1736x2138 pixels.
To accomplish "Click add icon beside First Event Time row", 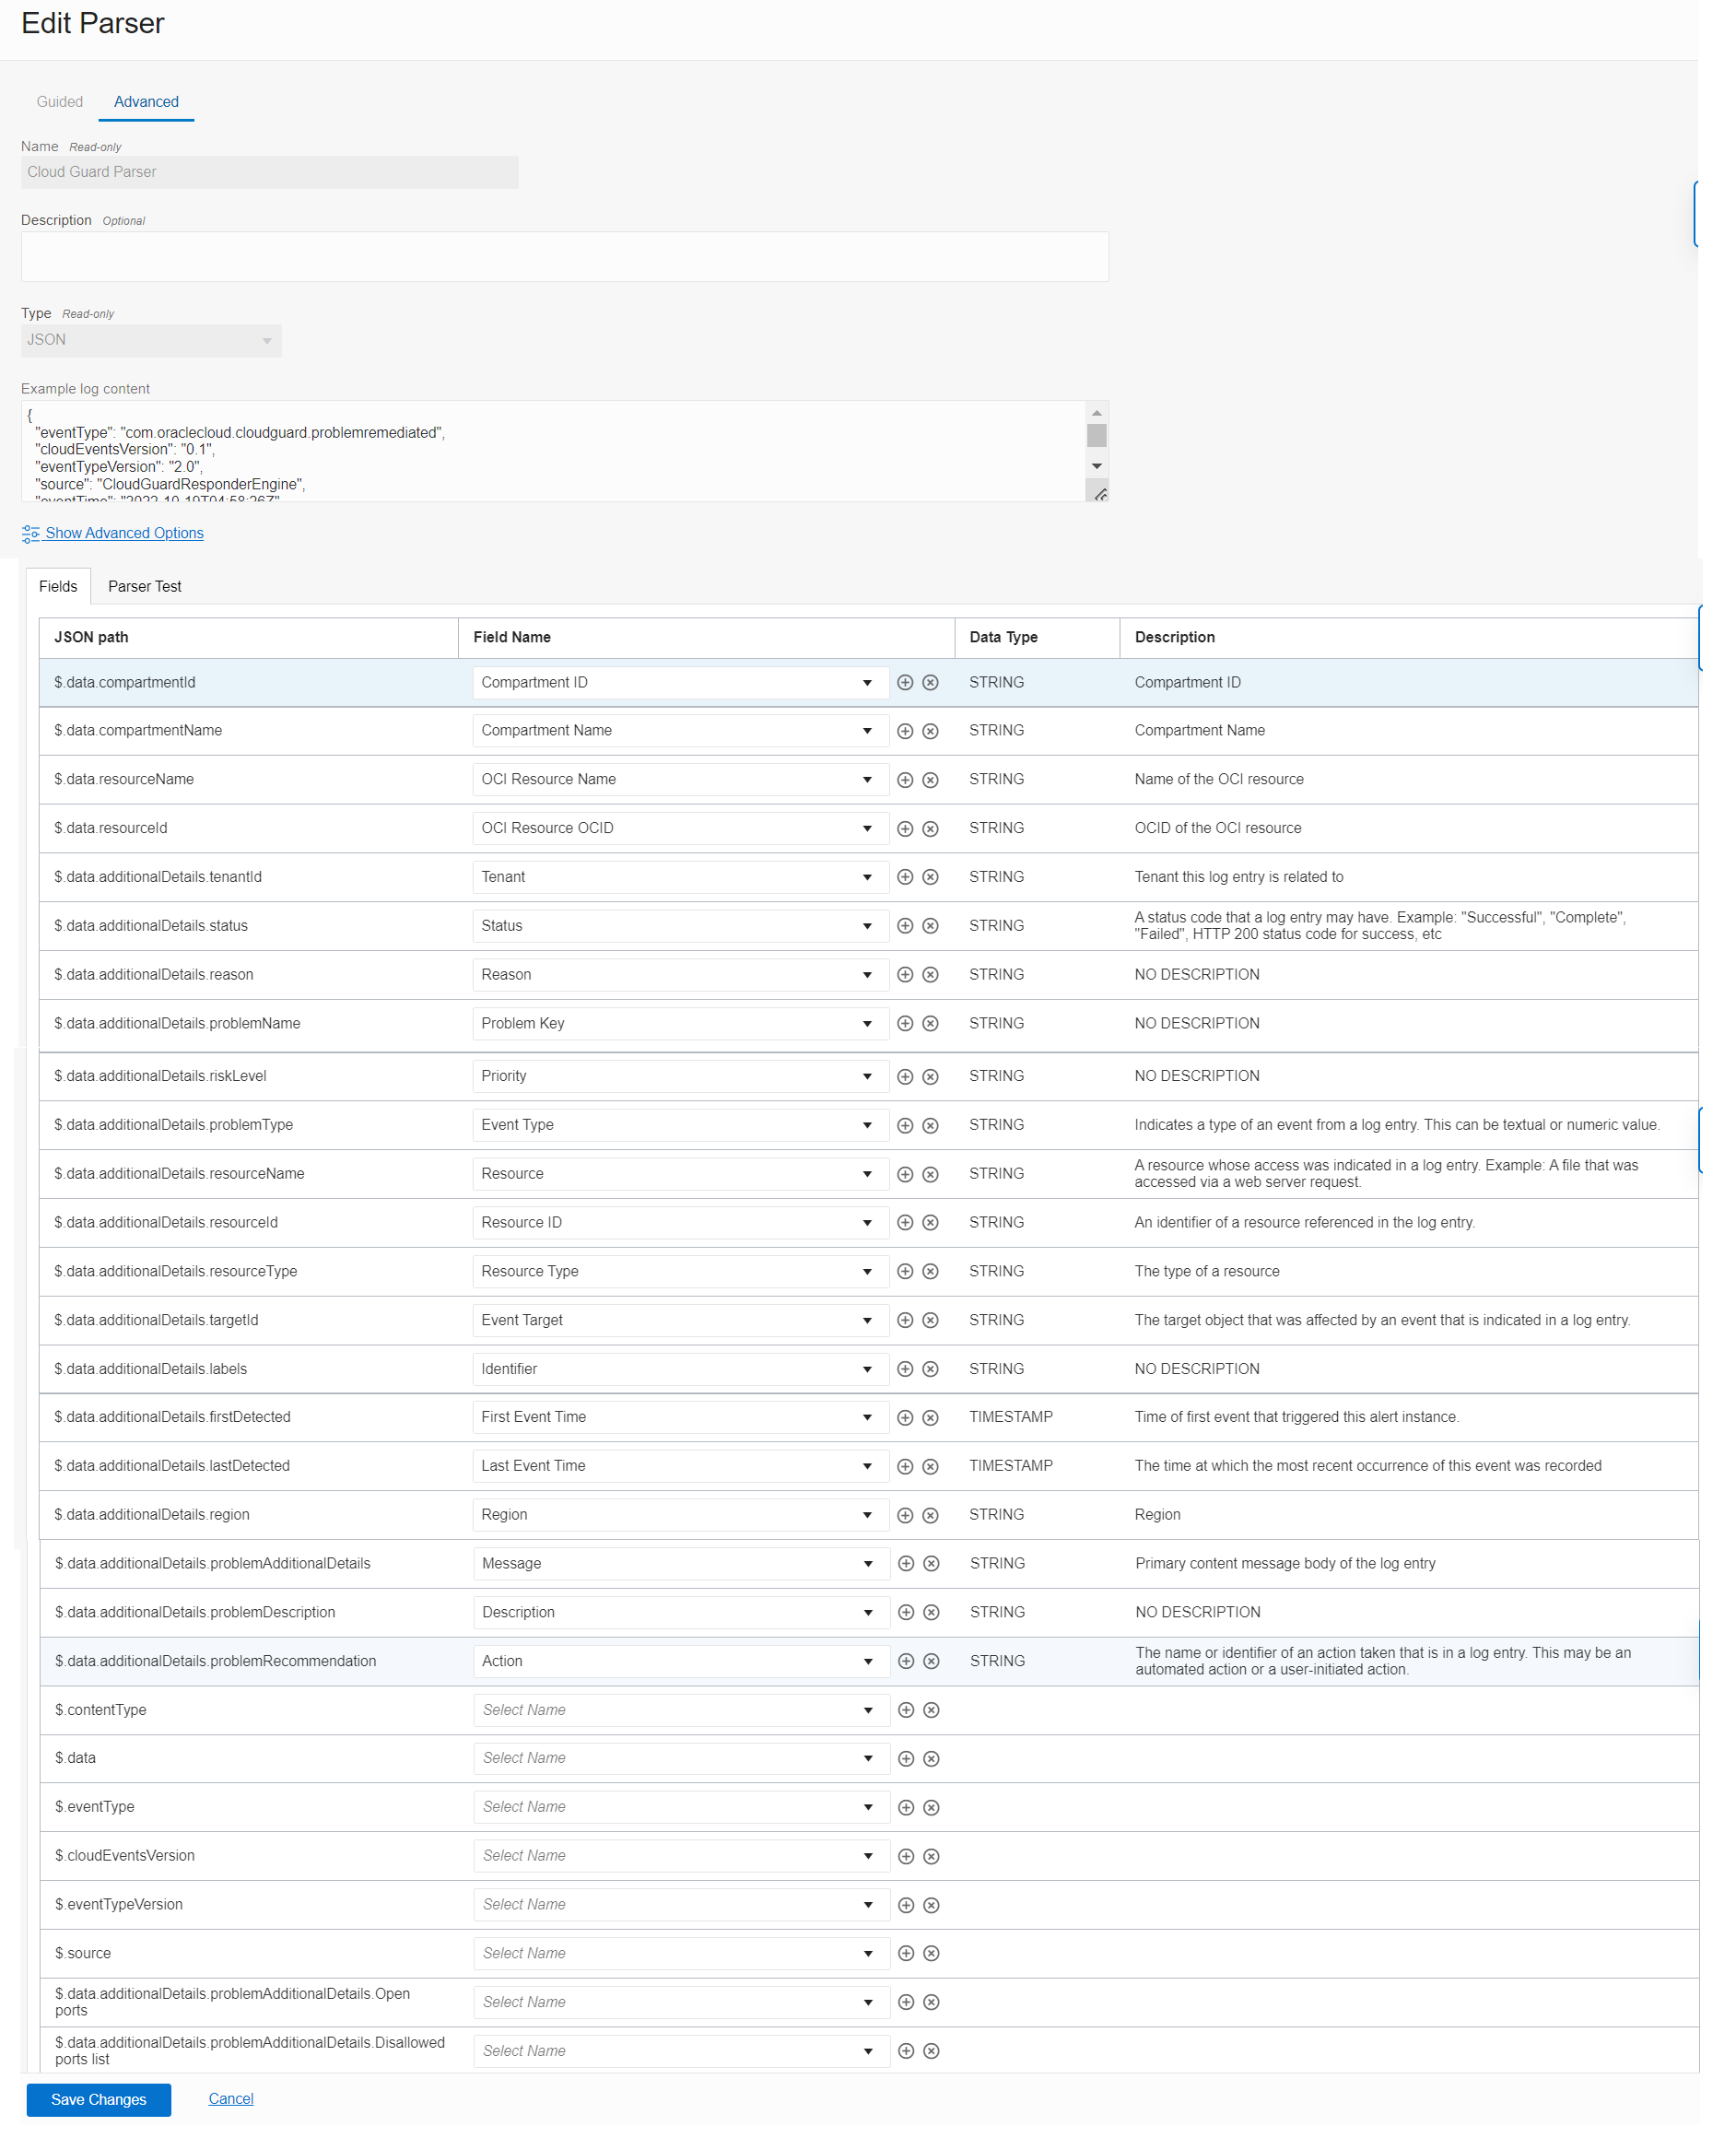I will 905,1416.
